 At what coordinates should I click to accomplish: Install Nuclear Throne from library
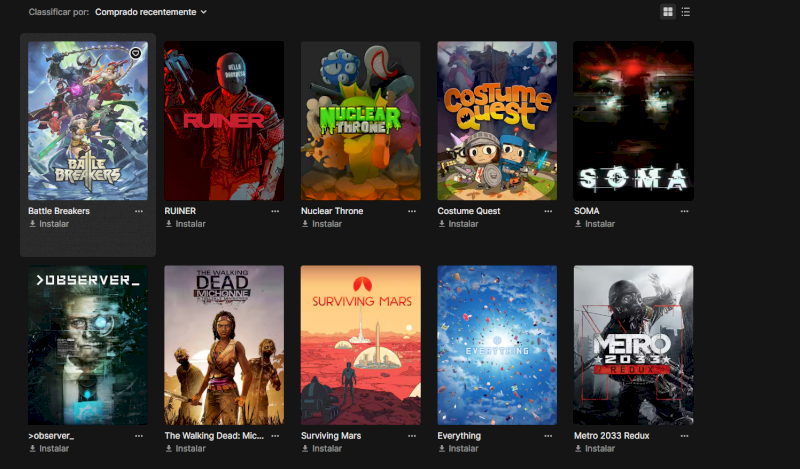[321, 224]
